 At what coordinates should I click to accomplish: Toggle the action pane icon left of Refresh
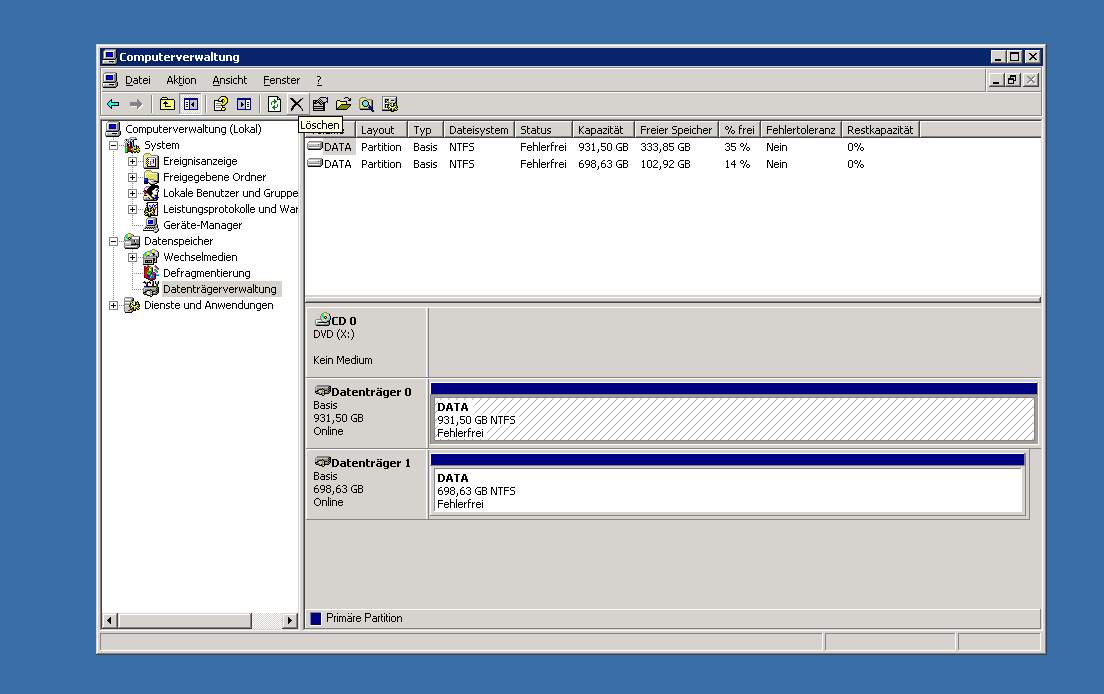click(x=244, y=104)
